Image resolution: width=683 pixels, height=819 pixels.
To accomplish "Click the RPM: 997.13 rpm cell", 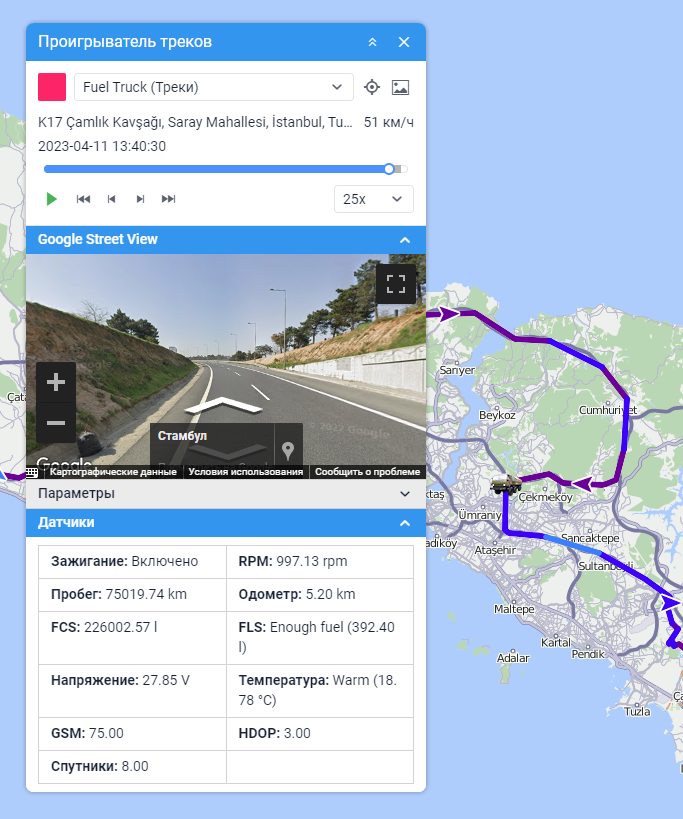I will (x=320, y=561).
